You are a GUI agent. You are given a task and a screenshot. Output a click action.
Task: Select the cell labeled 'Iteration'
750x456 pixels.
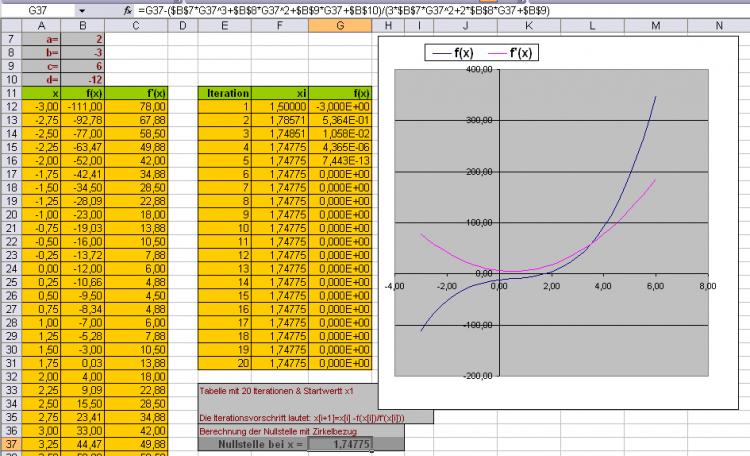tap(226, 93)
